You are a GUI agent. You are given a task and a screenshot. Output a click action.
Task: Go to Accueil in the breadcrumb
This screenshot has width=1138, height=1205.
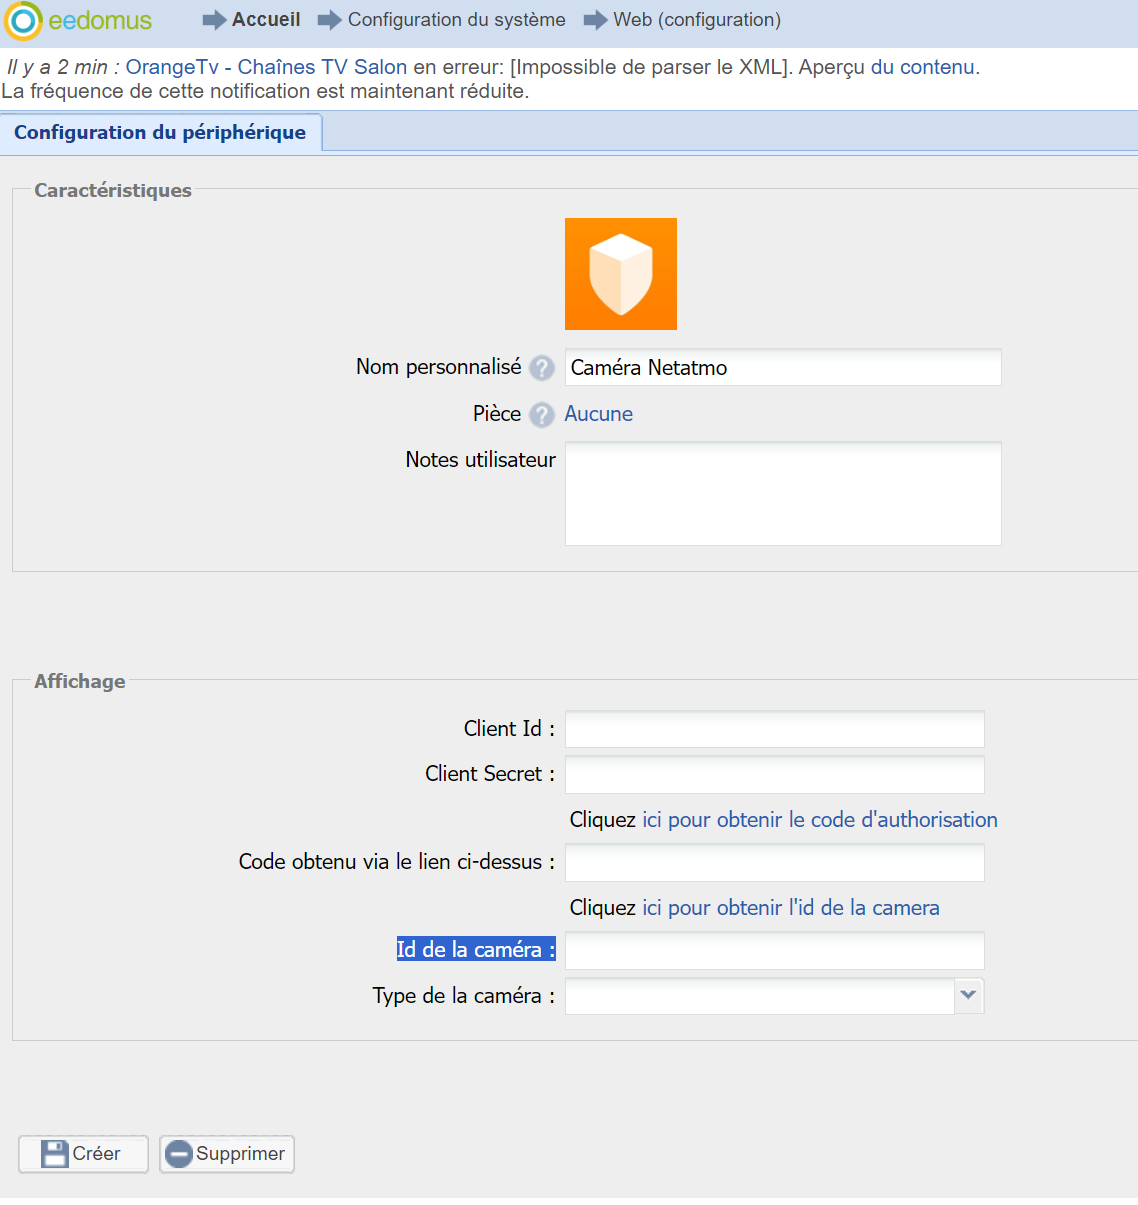(265, 20)
